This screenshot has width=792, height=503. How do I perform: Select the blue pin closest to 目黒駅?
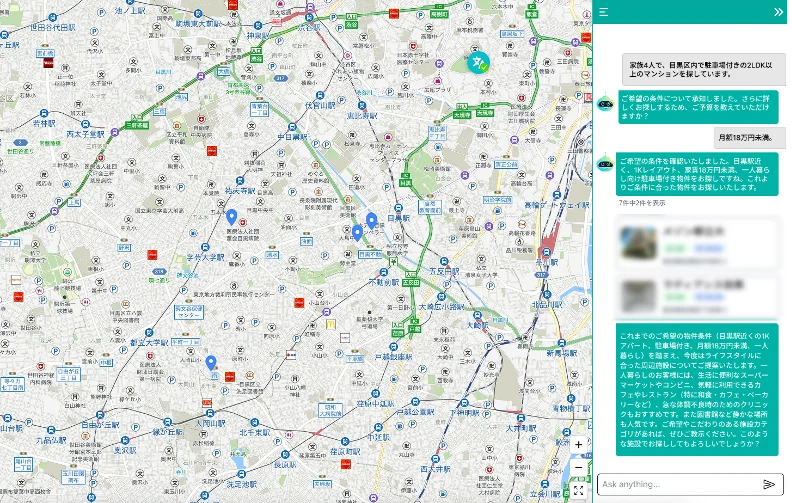[x=371, y=220]
